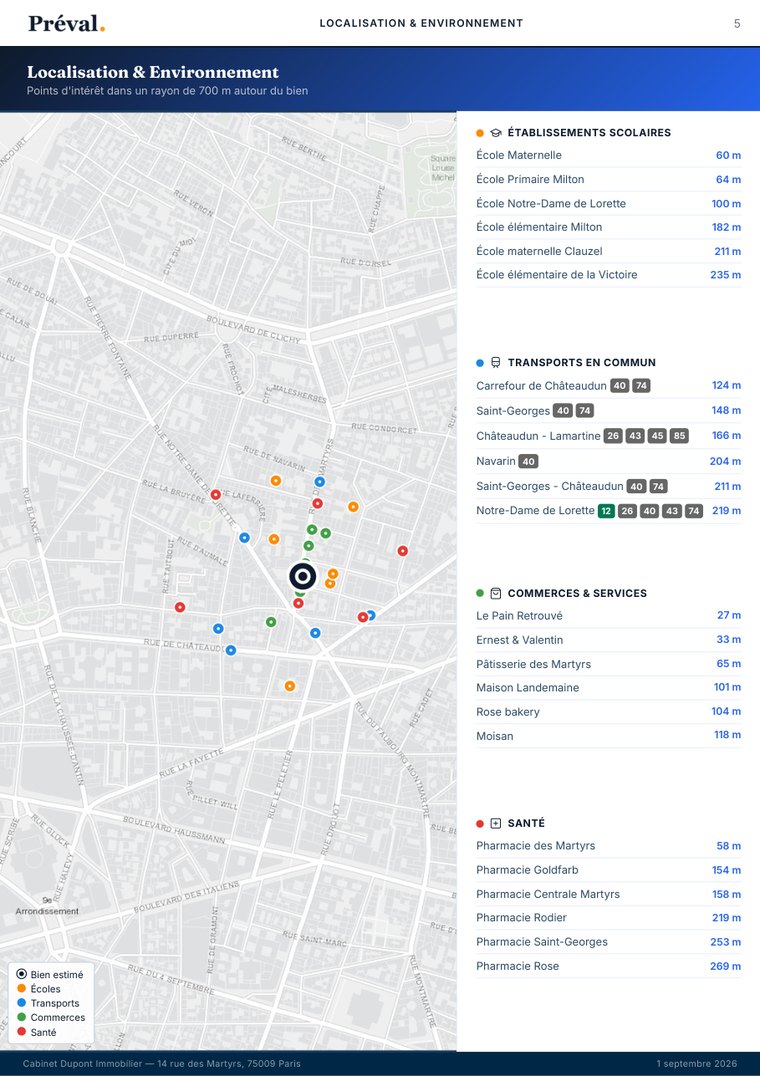Viewport: 760px width, 1076px height.
Task: Click the green dot before Commerces & Services heading
Action: 480,593
